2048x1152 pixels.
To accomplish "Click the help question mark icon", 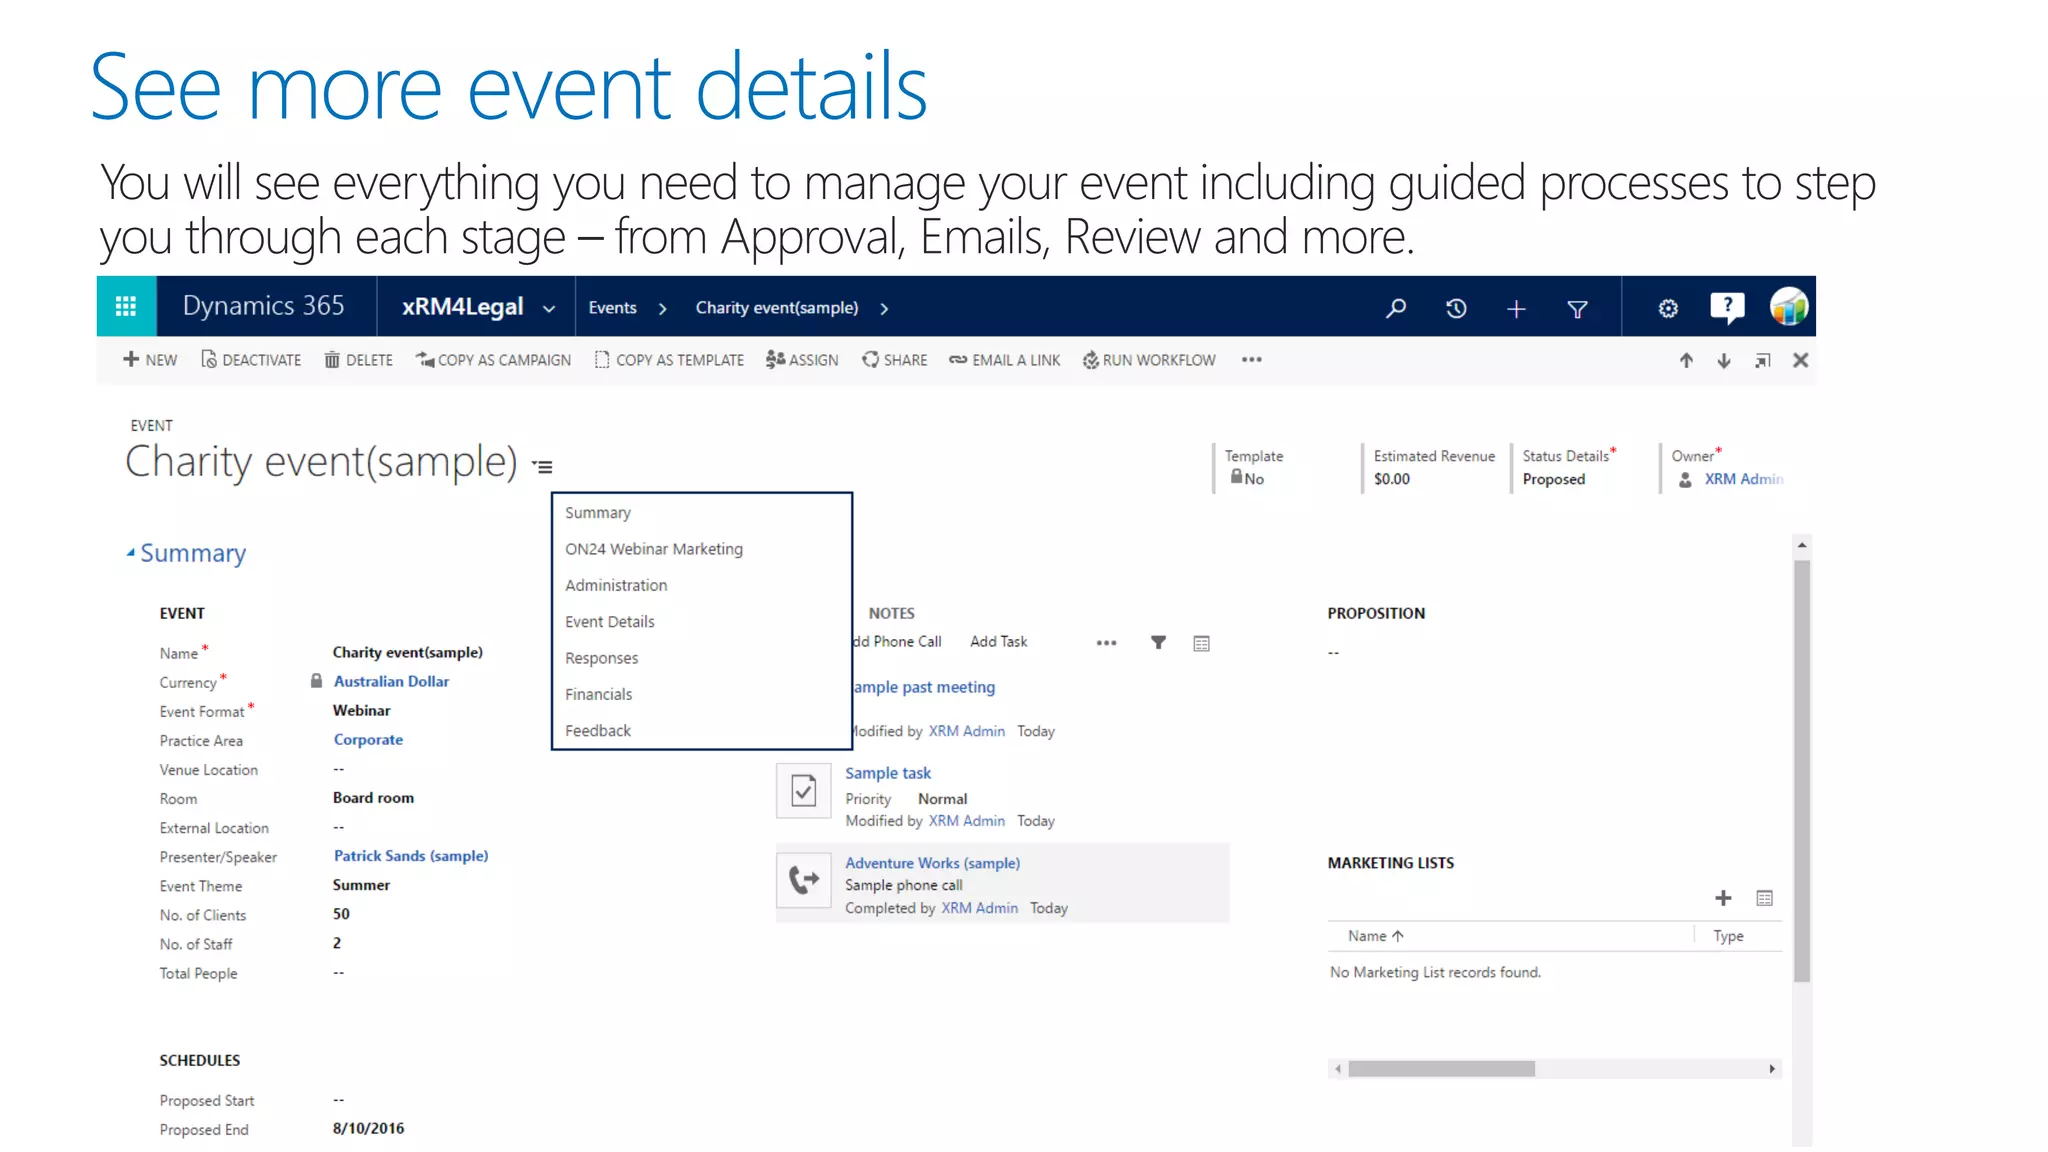I will point(1727,307).
